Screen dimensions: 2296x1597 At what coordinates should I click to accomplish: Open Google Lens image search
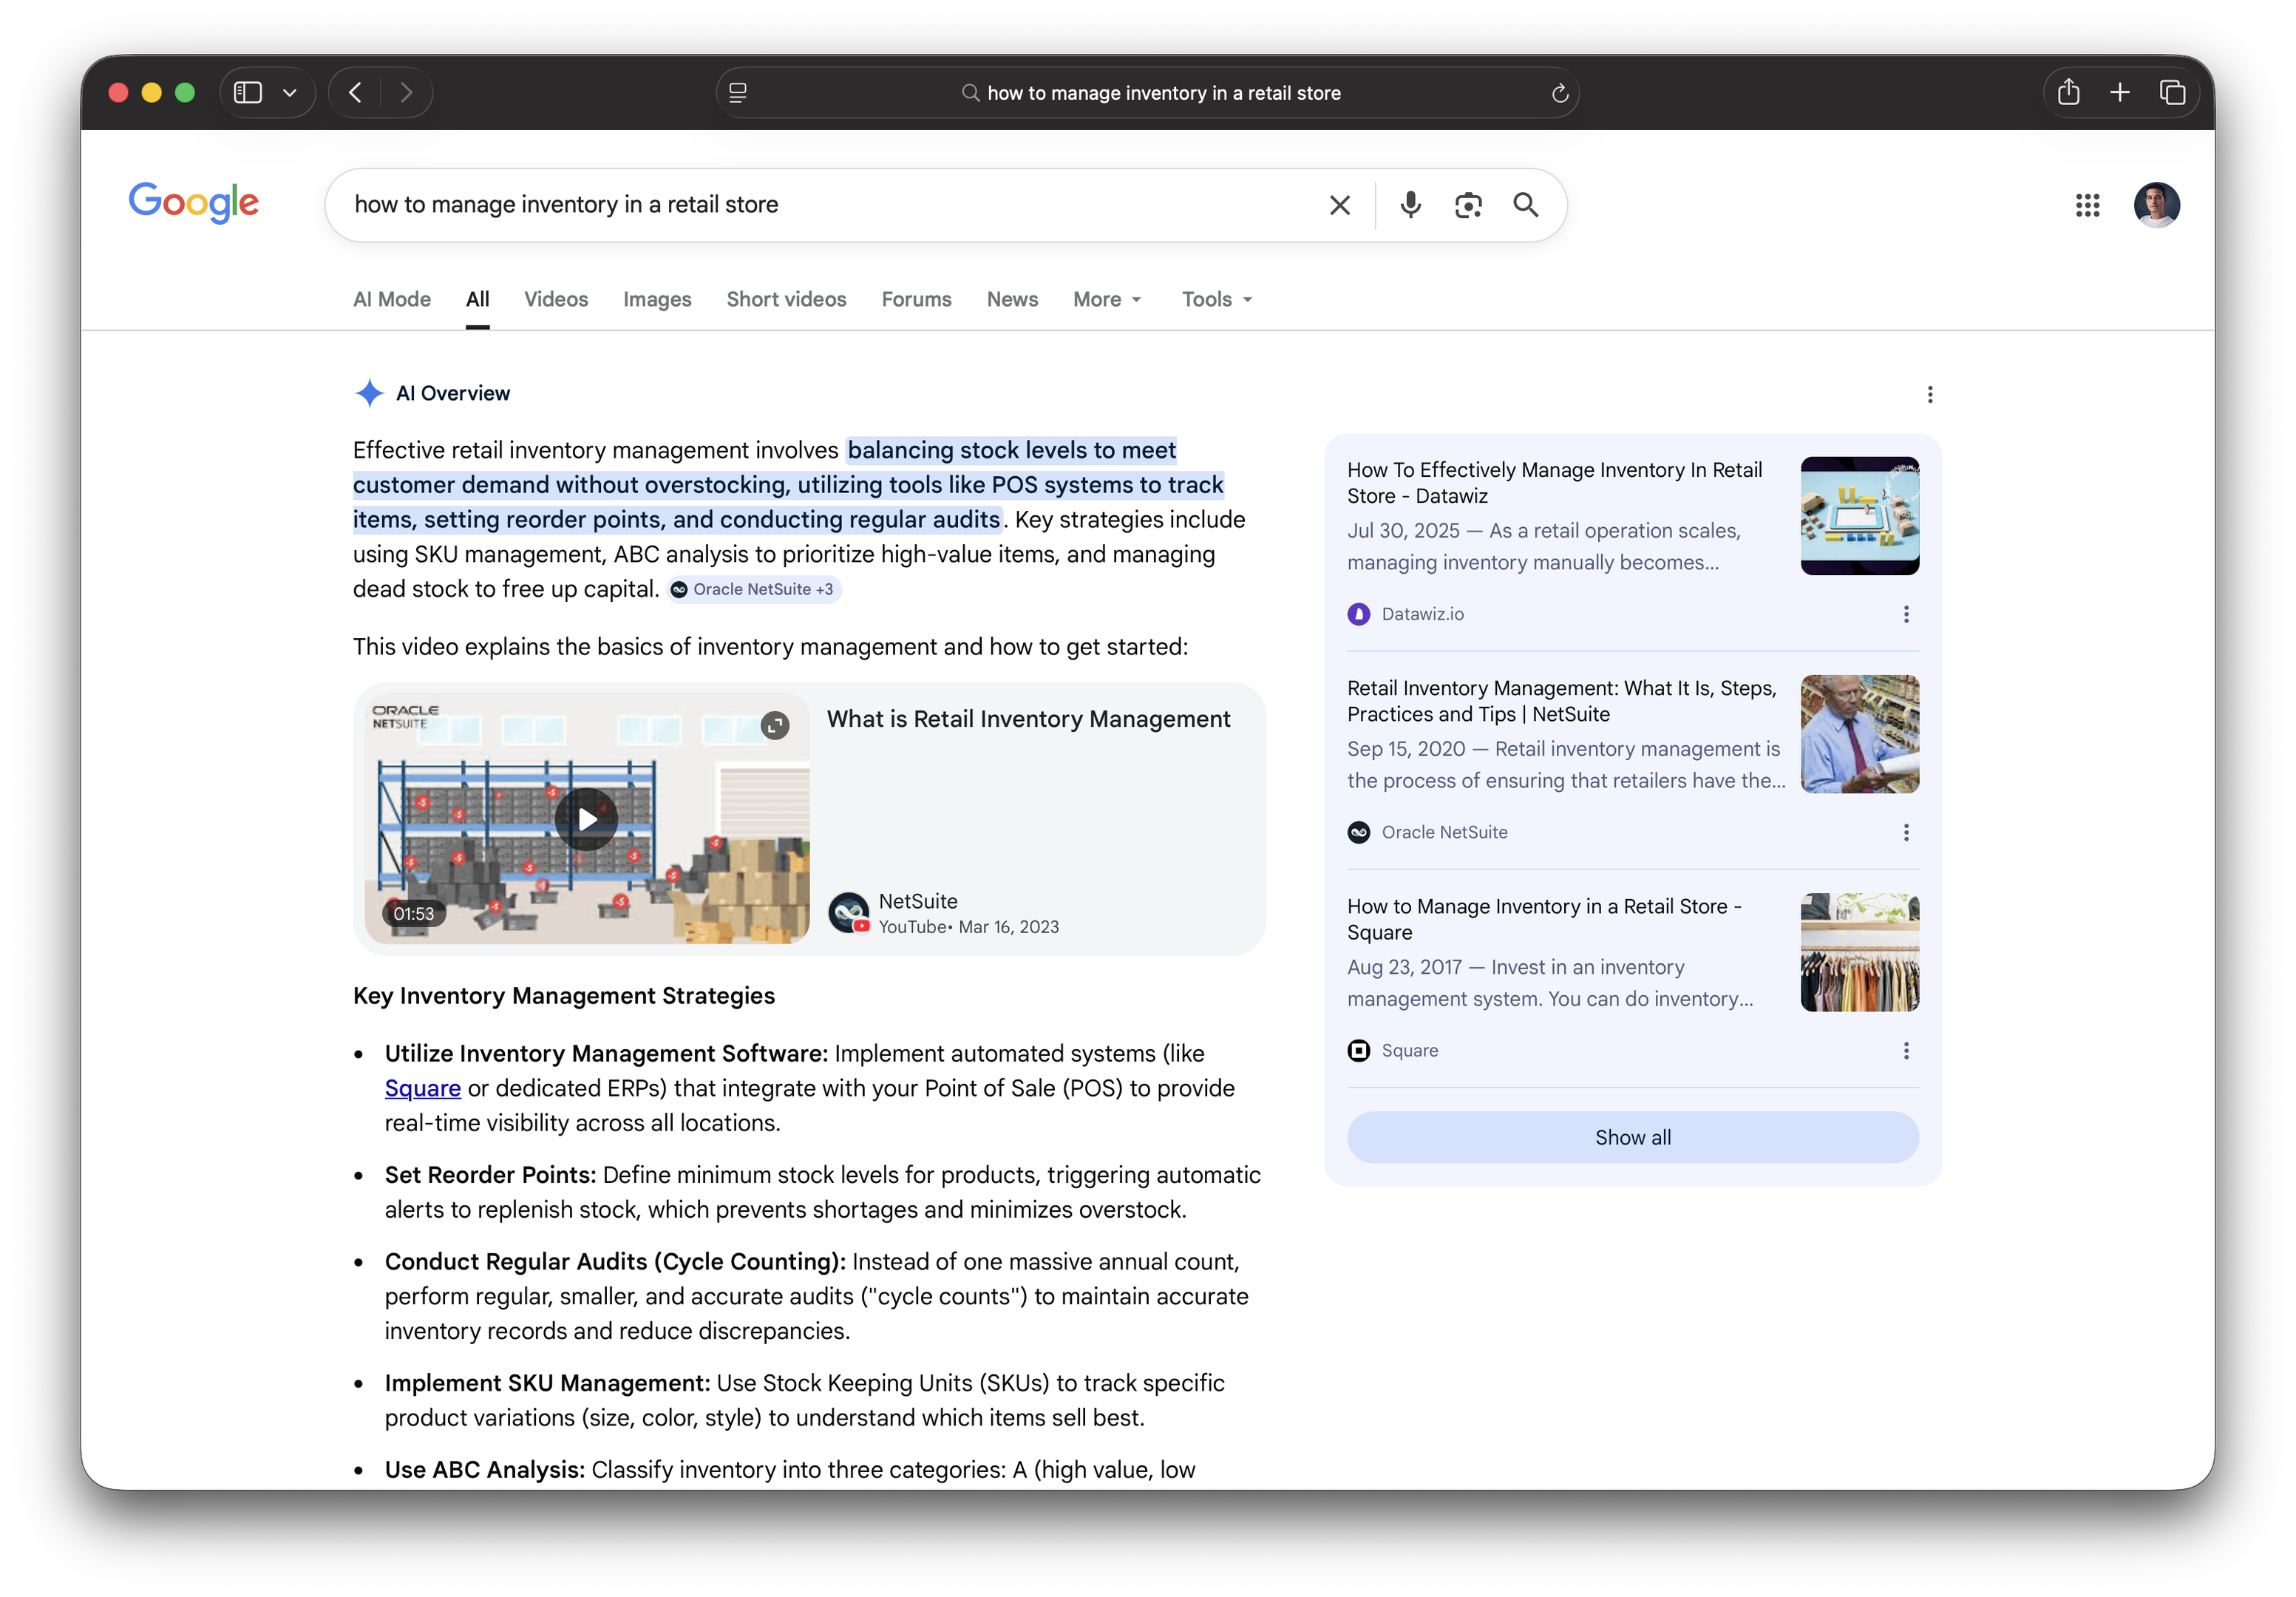(x=1467, y=205)
